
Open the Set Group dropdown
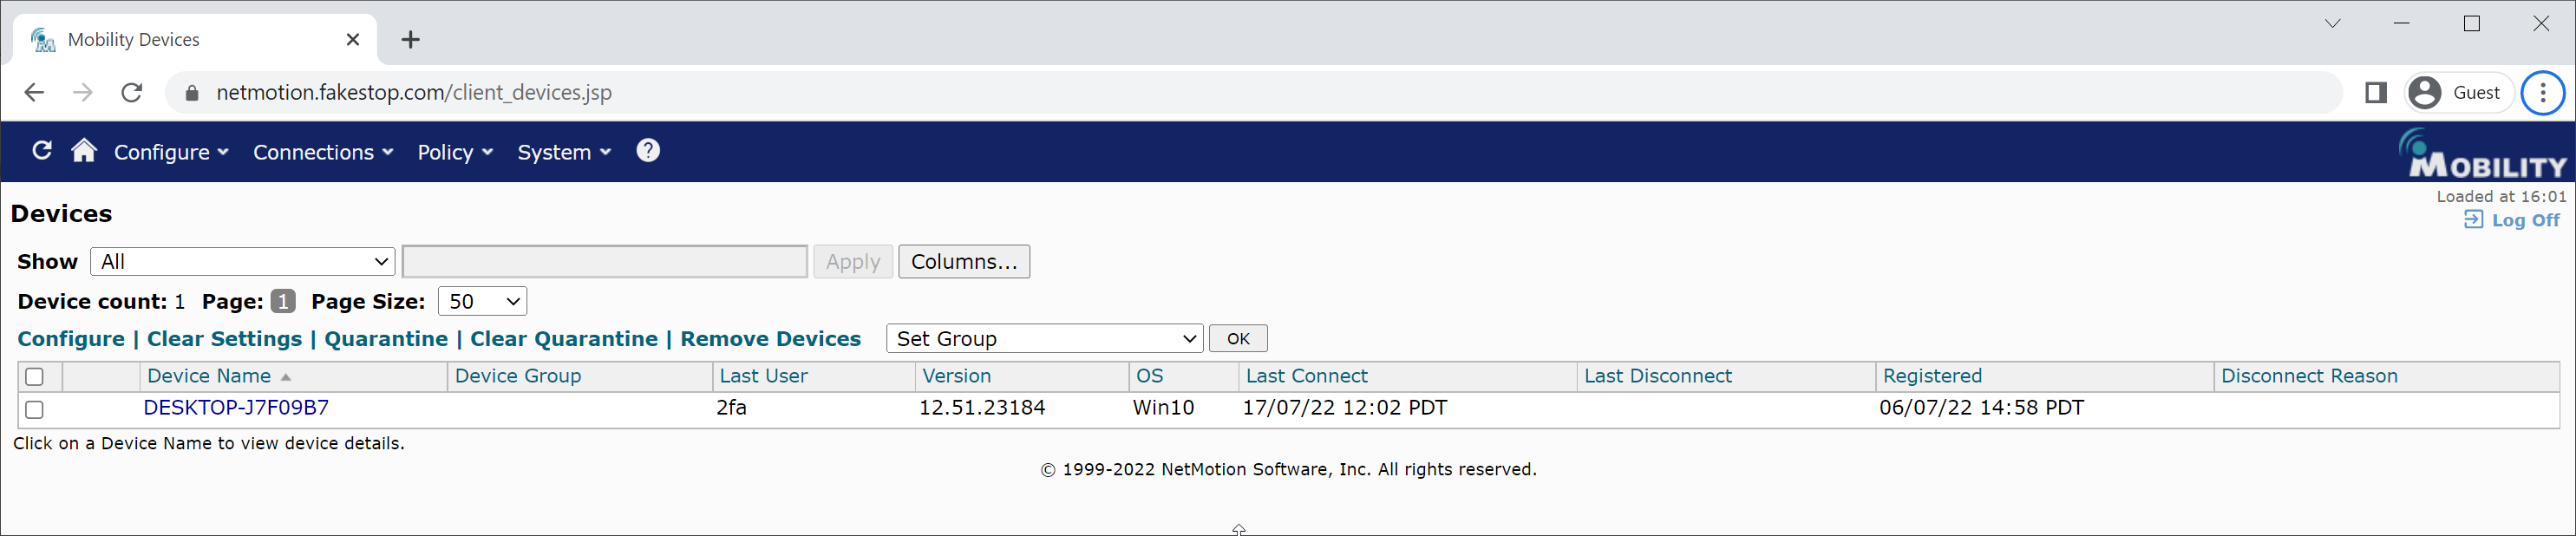coord(1044,339)
